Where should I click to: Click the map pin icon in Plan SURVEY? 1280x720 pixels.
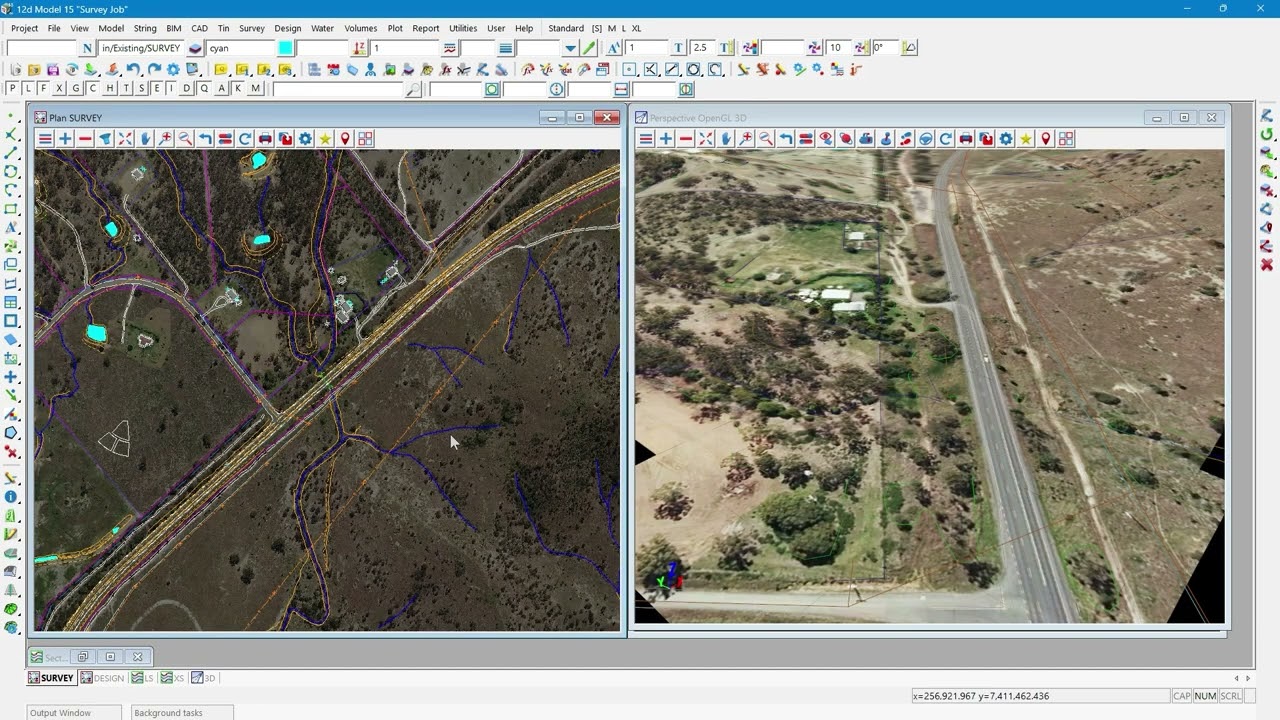click(x=345, y=139)
